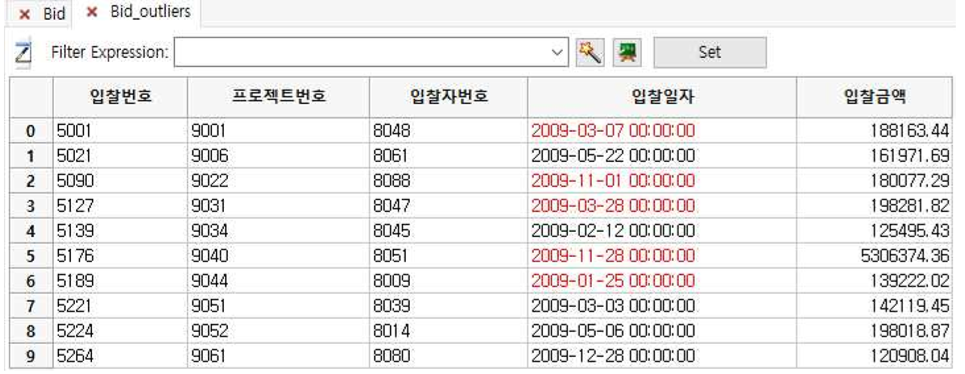The width and height of the screenshot is (965, 374).
Task: Select row header 7
Action: (31, 306)
